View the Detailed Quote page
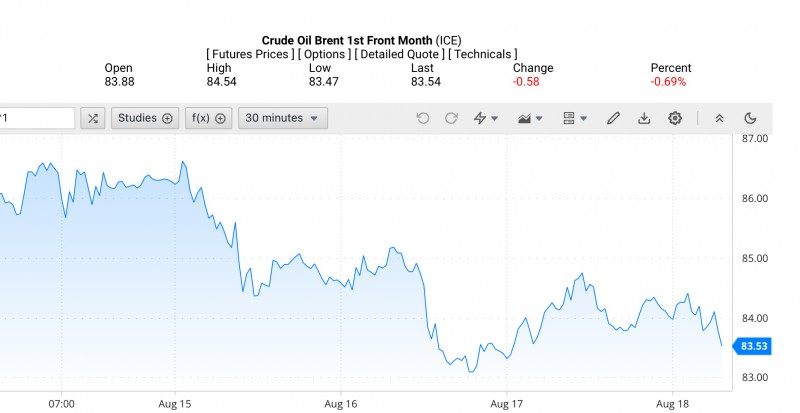Image resolution: width=800 pixels, height=413 pixels. point(399,54)
